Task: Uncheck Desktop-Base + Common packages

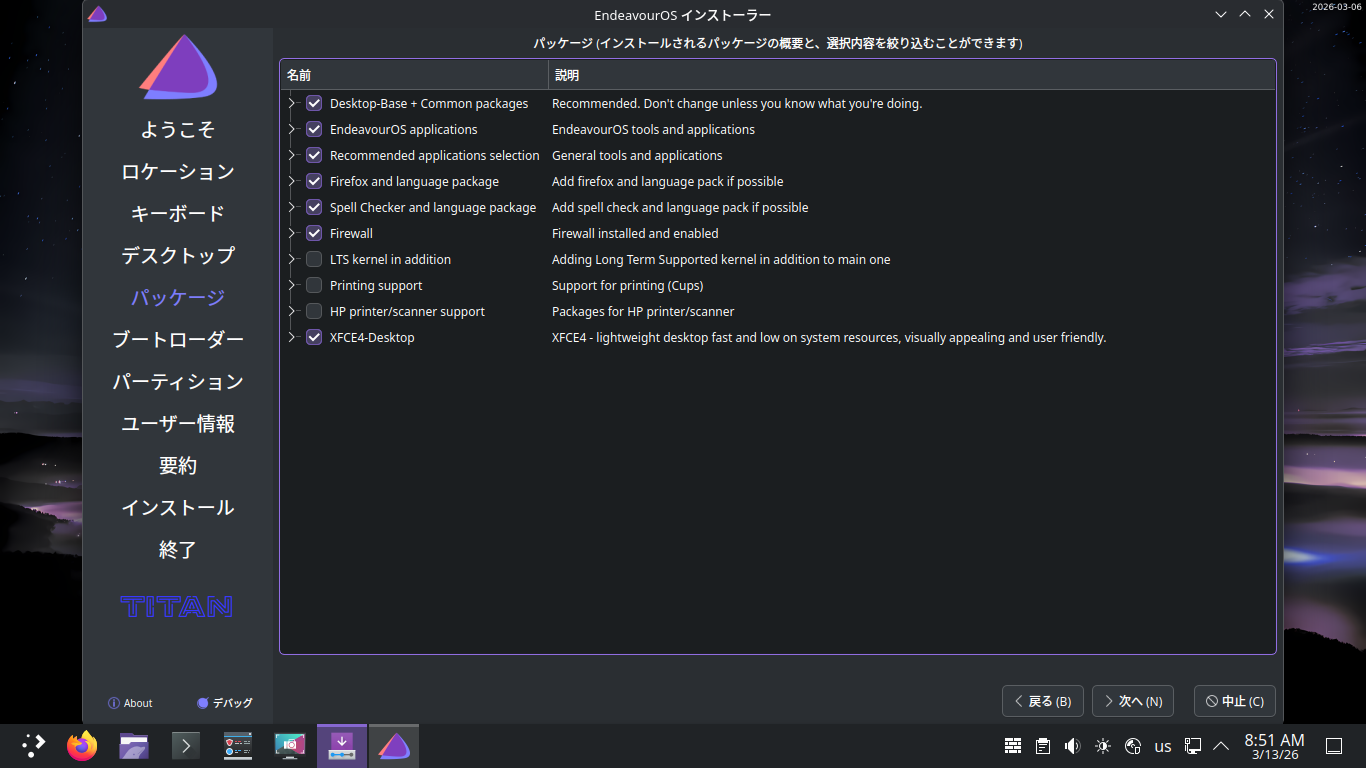Action: pos(314,103)
